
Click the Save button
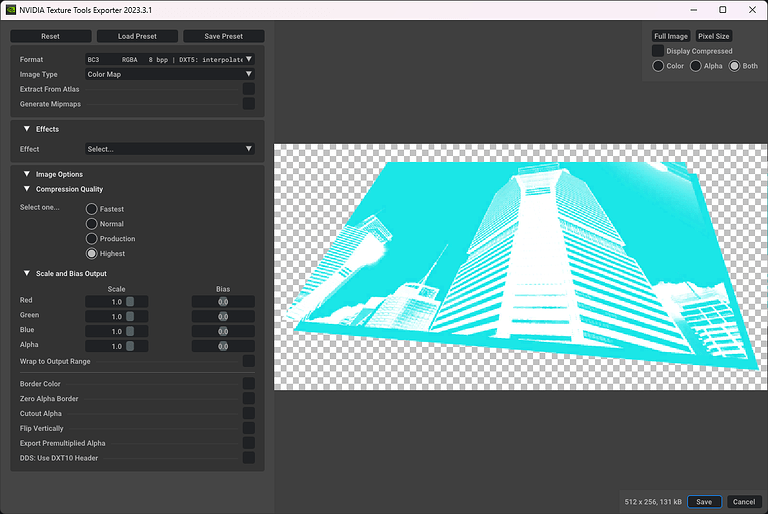704,502
